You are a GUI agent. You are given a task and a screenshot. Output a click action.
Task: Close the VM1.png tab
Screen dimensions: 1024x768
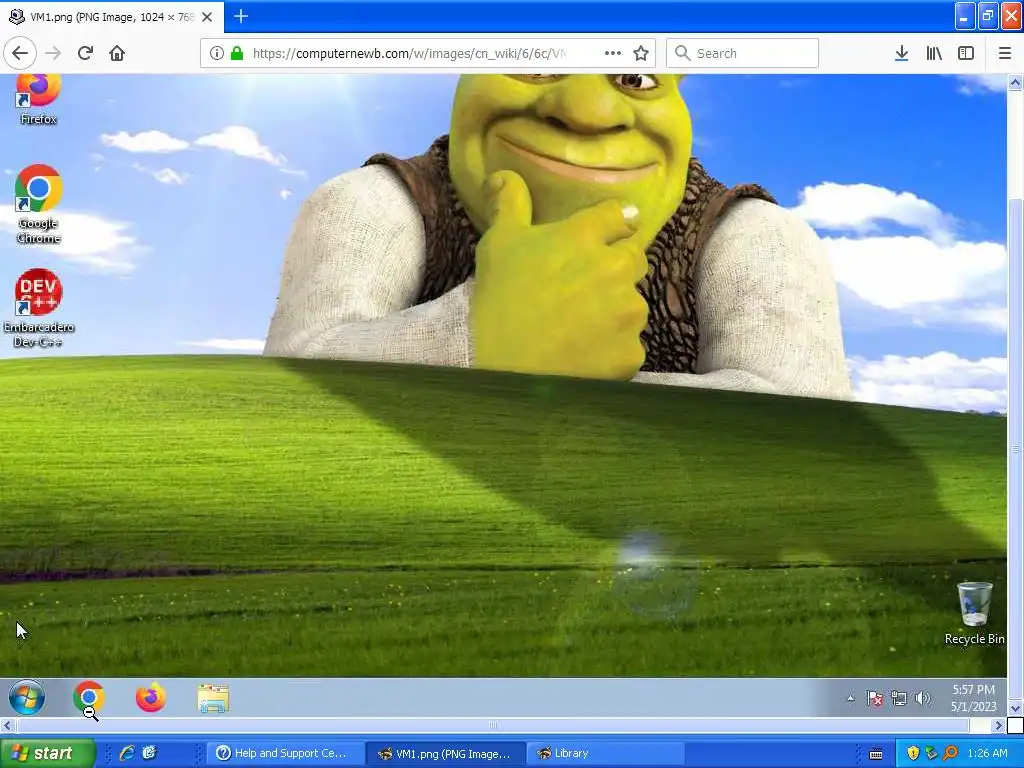(x=207, y=17)
